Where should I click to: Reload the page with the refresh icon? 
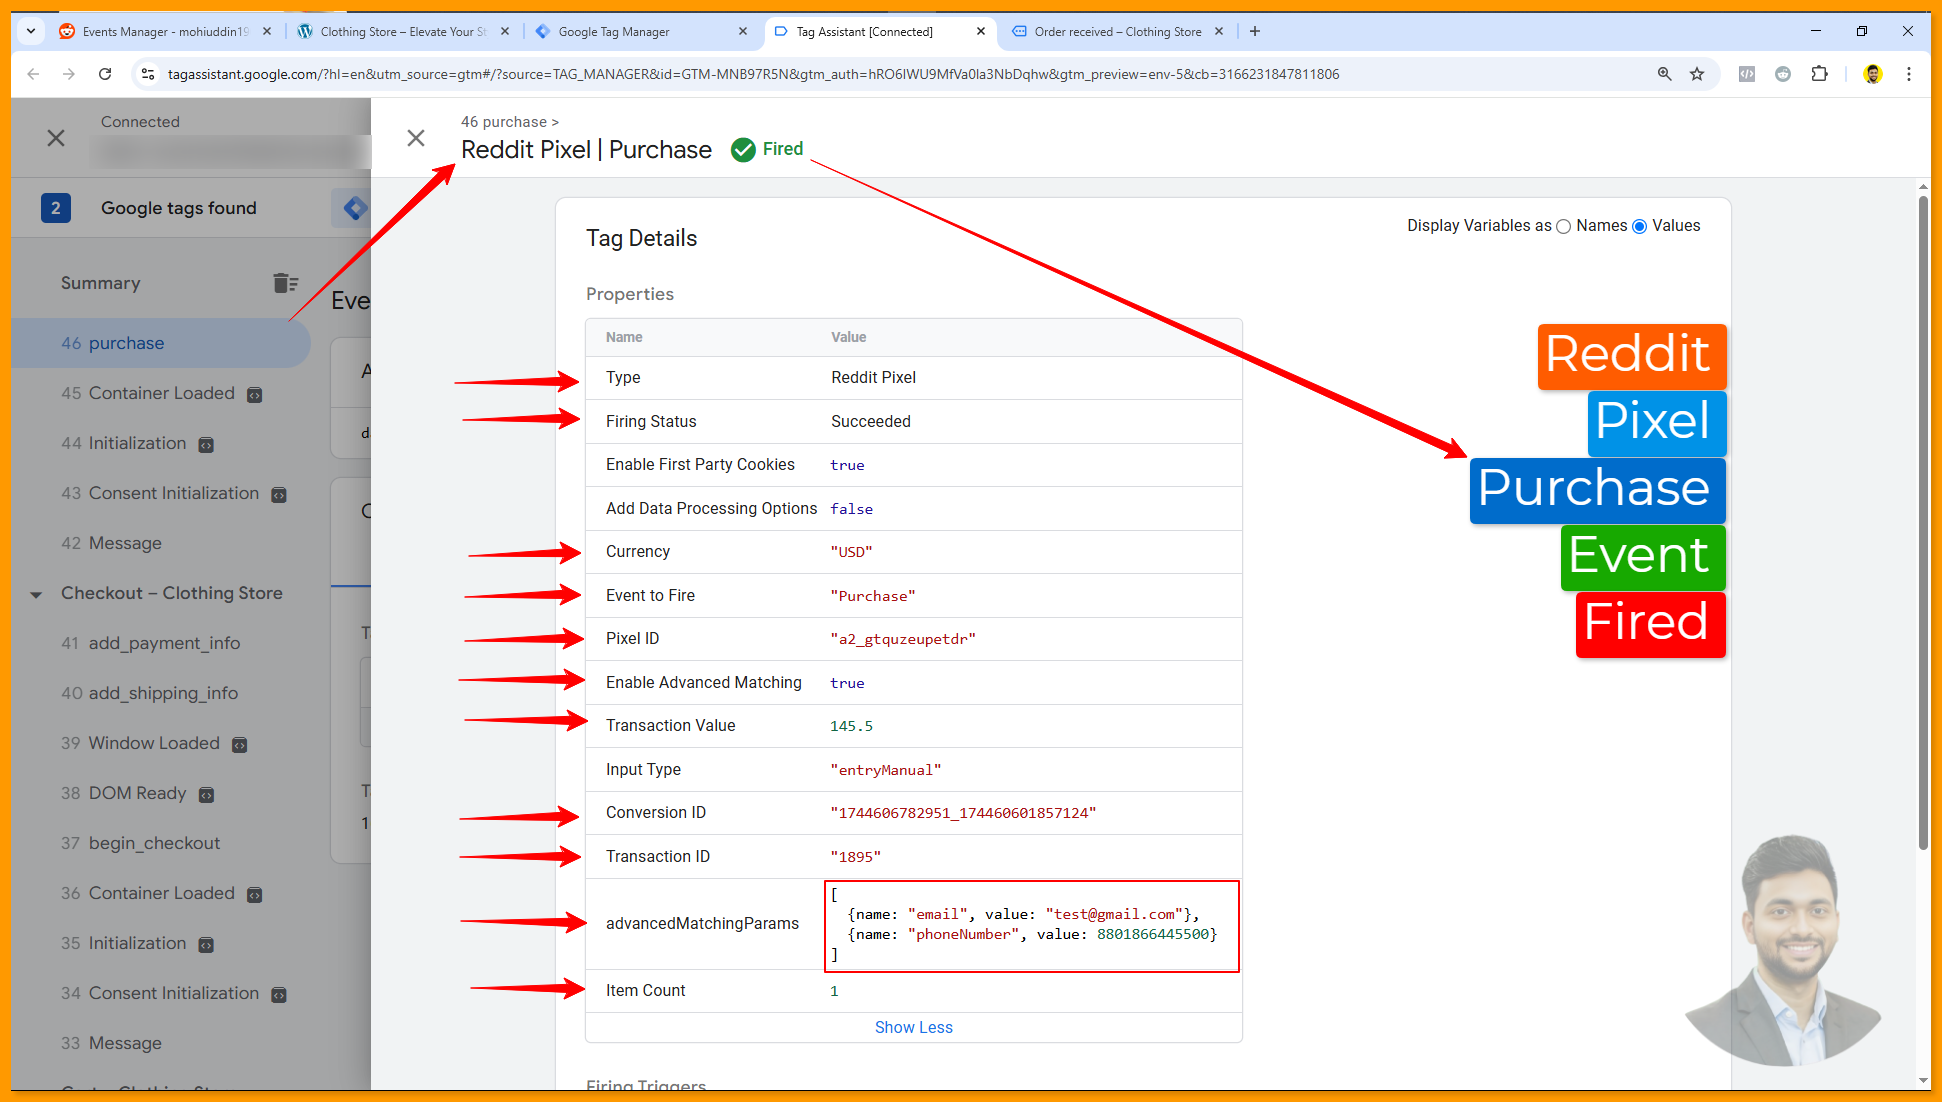pyautogui.click(x=105, y=74)
